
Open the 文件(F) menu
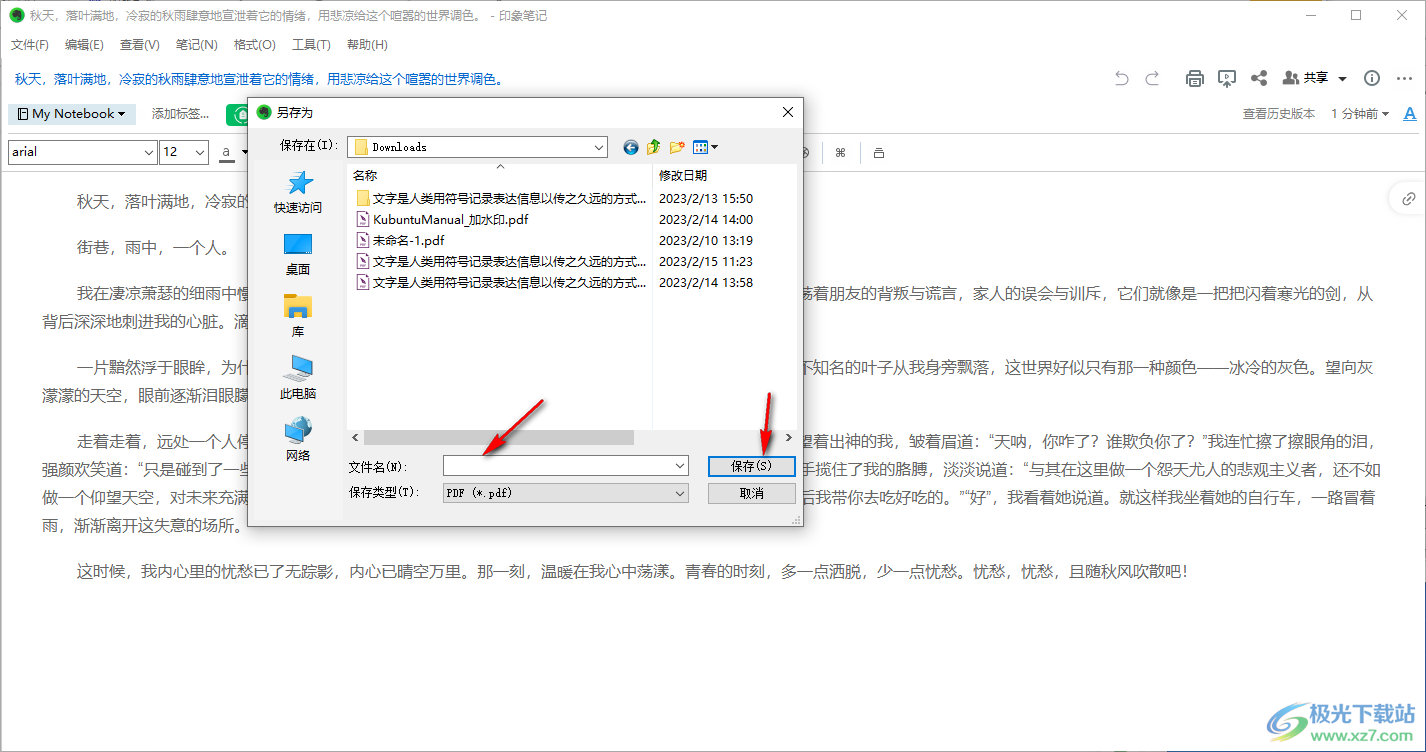tap(30, 45)
